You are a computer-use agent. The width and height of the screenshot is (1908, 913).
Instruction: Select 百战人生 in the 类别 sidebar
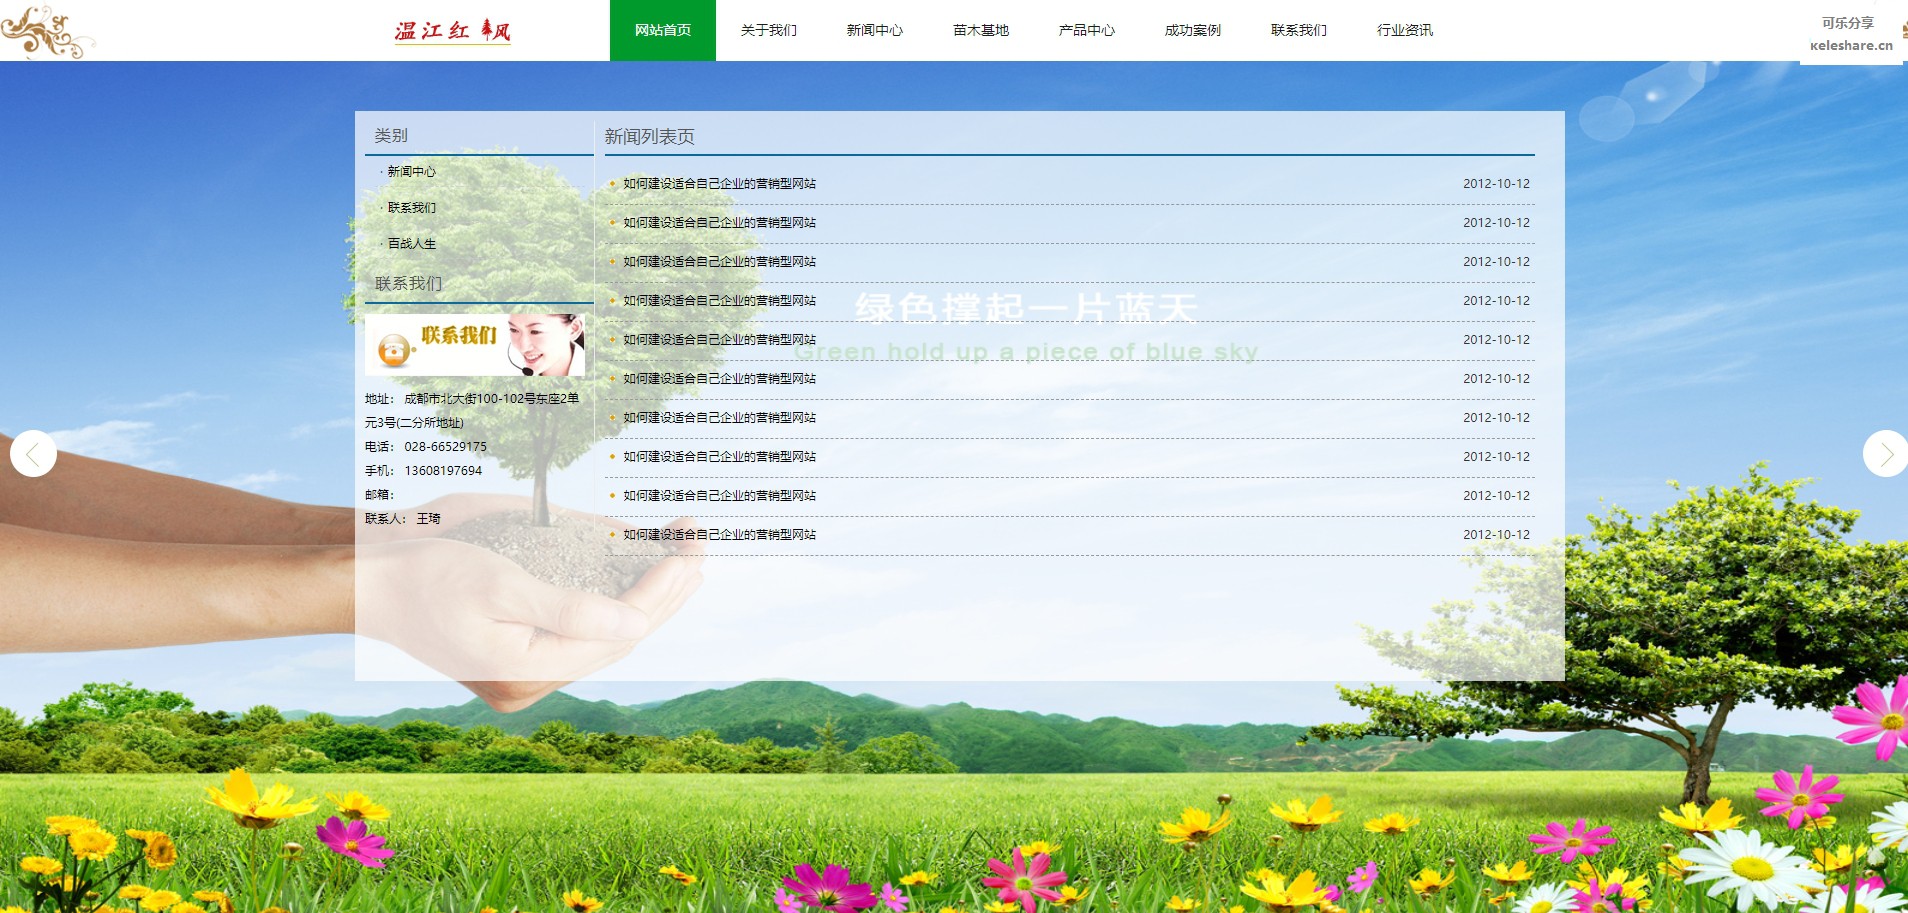pos(411,244)
